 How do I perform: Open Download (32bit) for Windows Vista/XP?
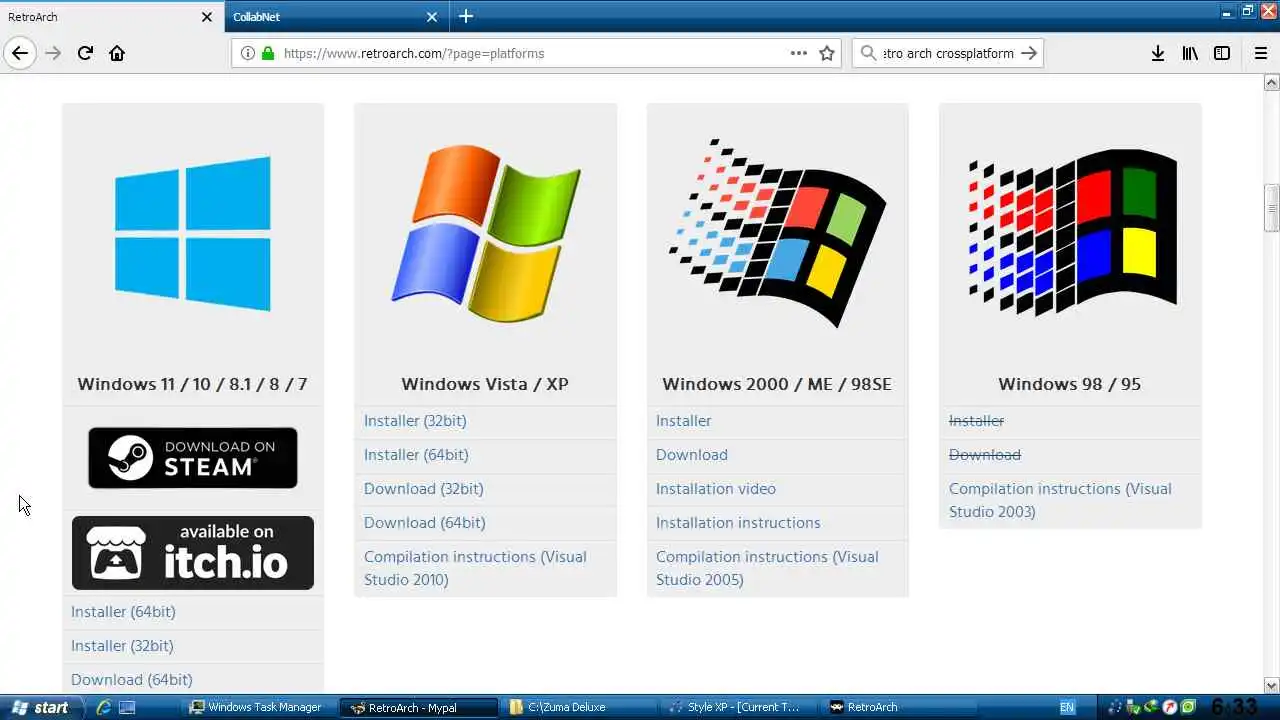point(424,488)
